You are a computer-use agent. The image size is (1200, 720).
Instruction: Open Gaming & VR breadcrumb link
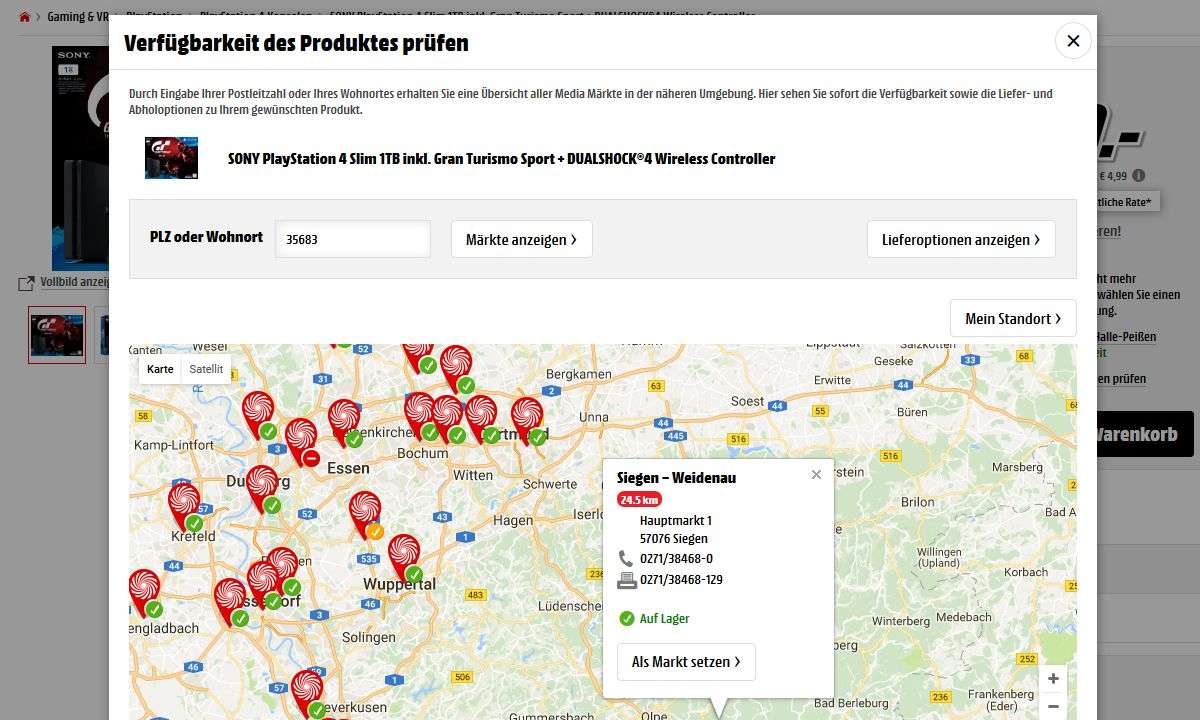[x=78, y=17]
